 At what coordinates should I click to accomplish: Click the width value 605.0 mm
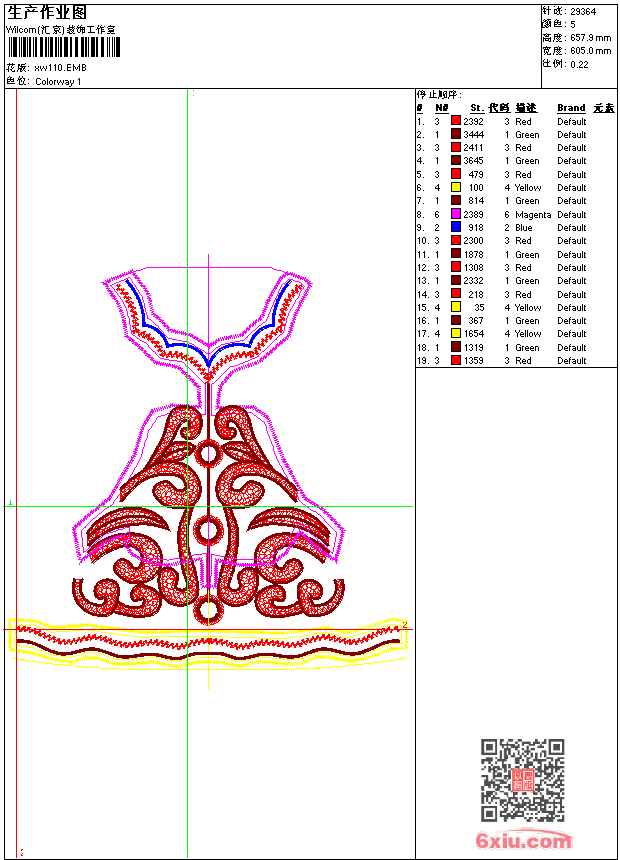590,51
